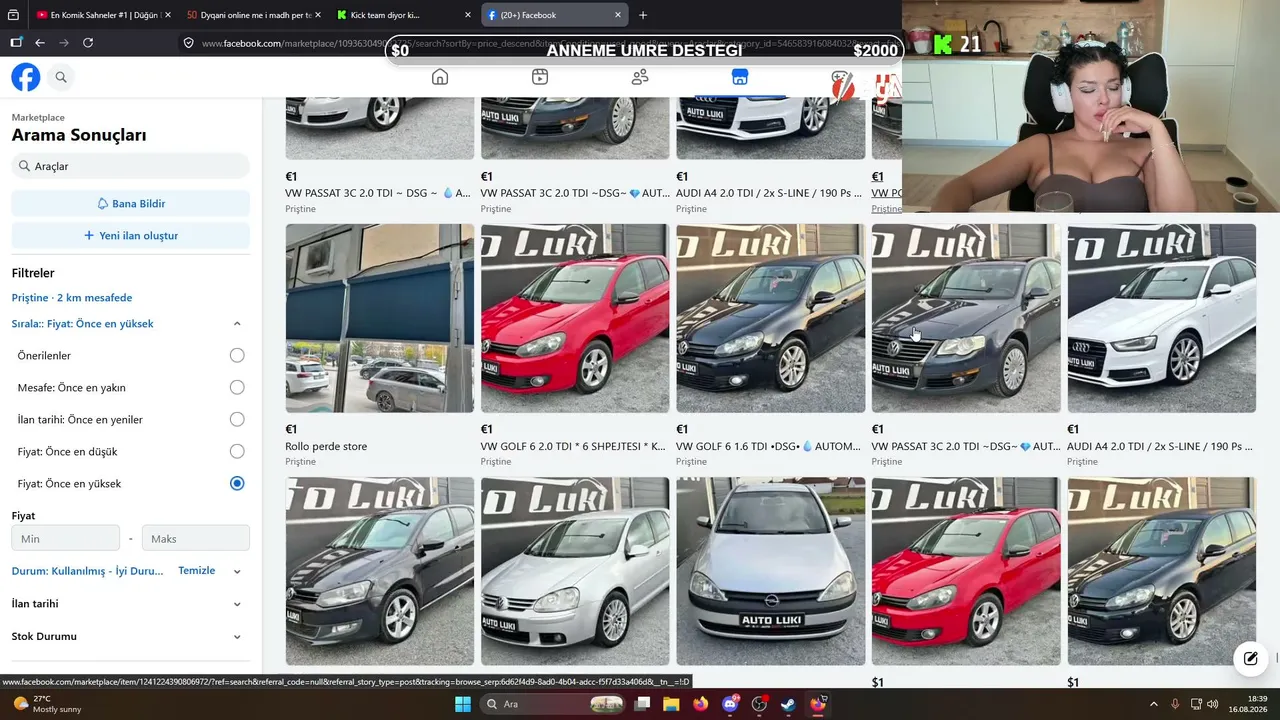Click the shield icon in the address bar
Image resolution: width=1280 pixels, height=720 pixels.
click(x=188, y=43)
